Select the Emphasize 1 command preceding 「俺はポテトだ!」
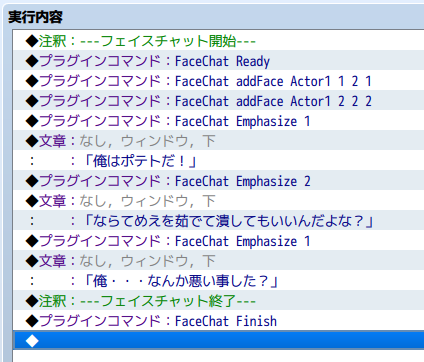The height and width of the screenshot is (362, 424). click(x=219, y=121)
